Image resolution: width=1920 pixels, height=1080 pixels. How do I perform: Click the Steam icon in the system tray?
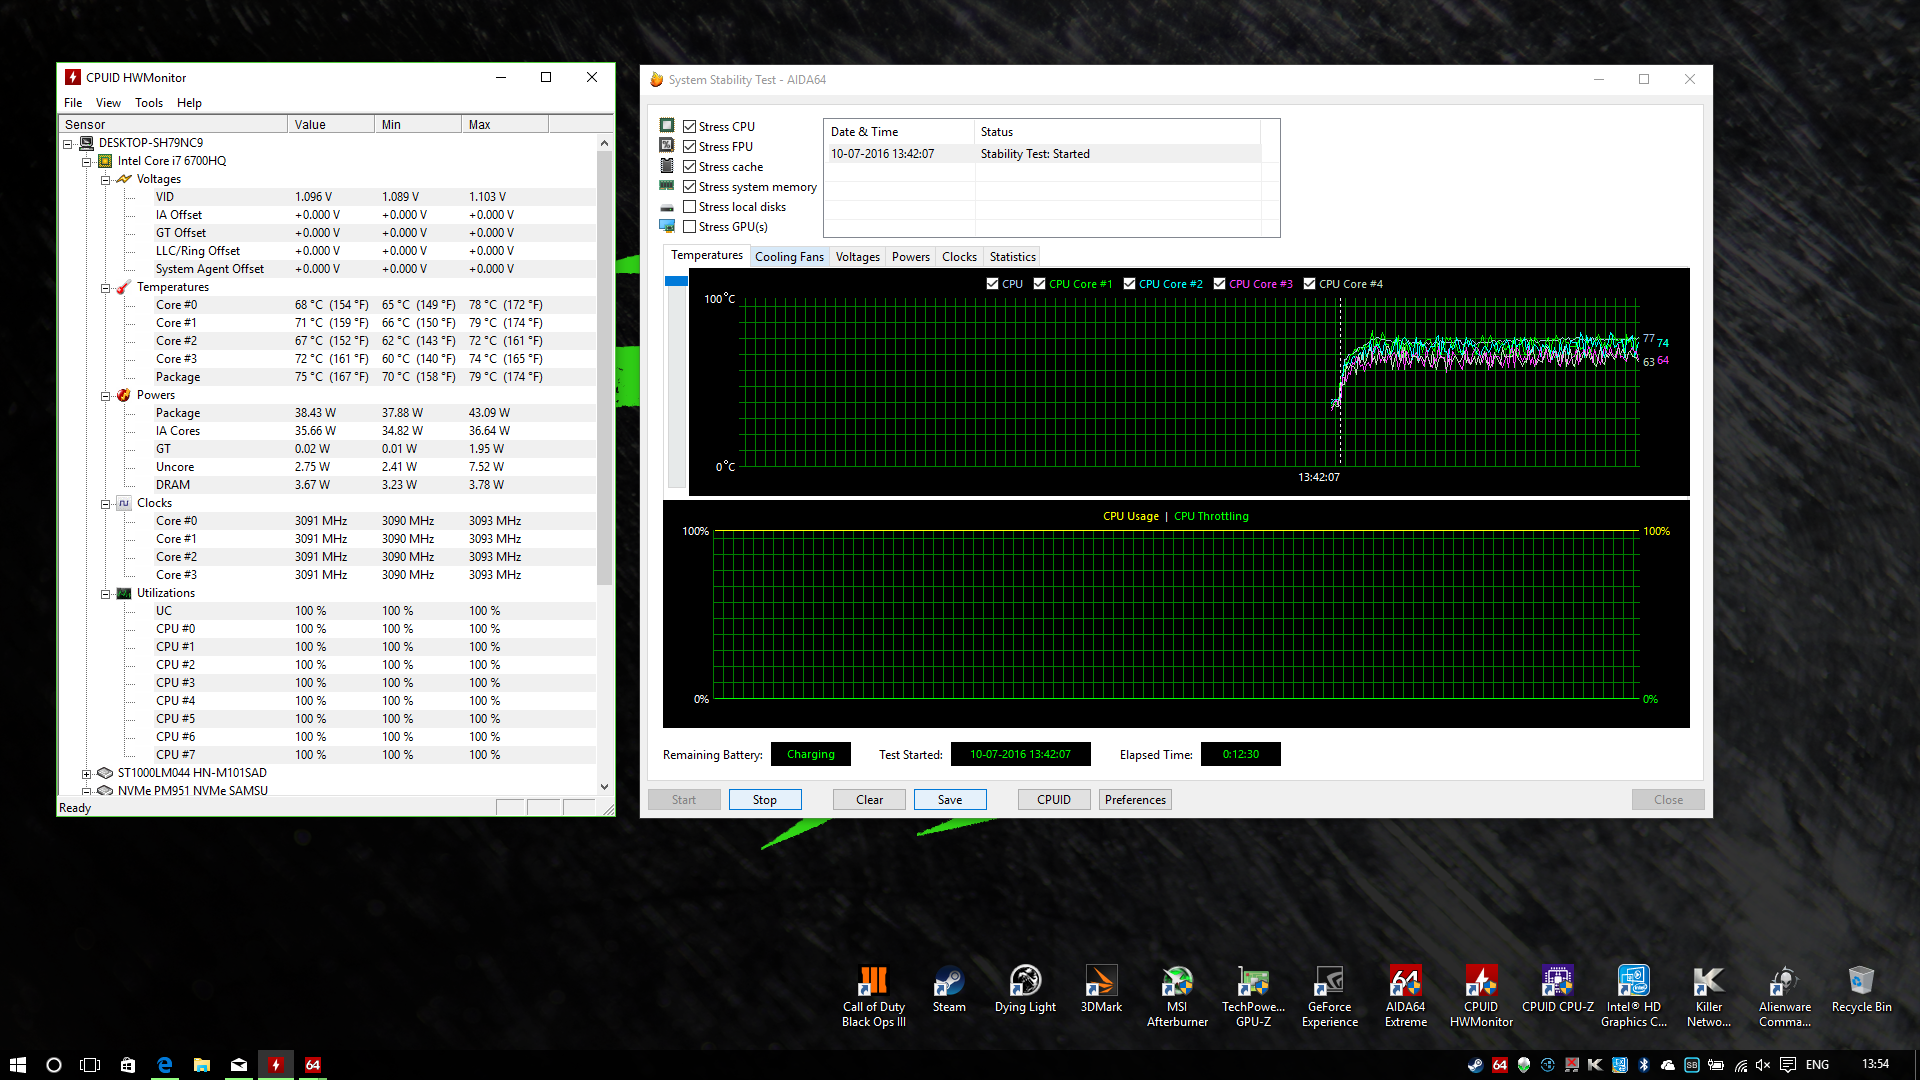1475,1065
